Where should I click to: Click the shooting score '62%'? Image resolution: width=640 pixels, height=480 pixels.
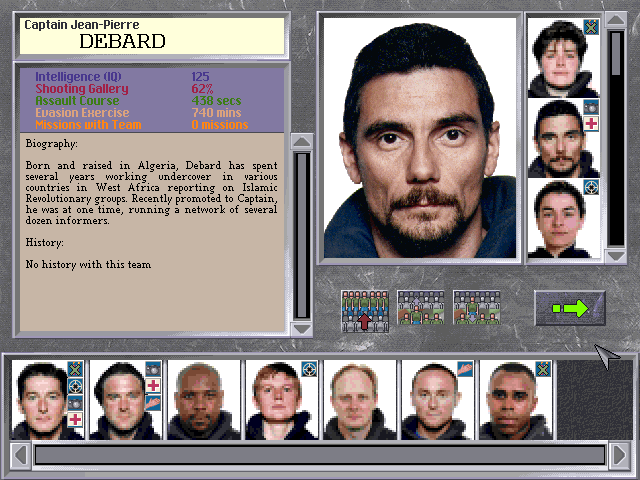coord(202,89)
